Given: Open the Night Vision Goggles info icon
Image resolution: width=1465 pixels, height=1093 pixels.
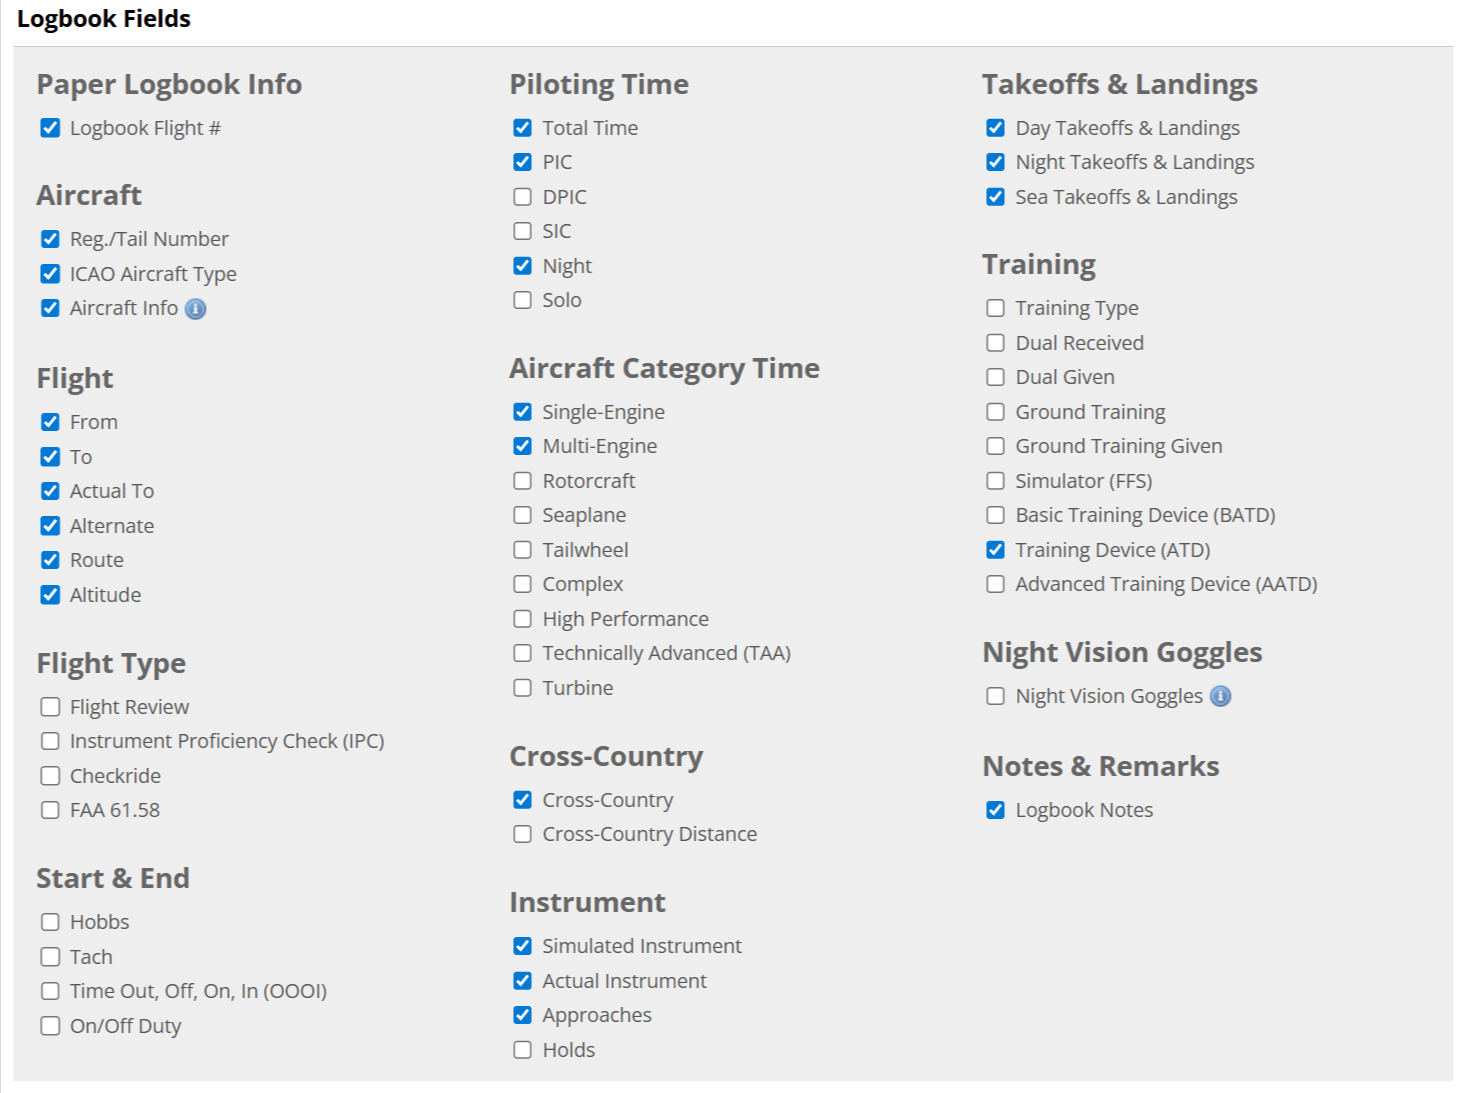Looking at the screenshot, I should (x=1220, y=696).
